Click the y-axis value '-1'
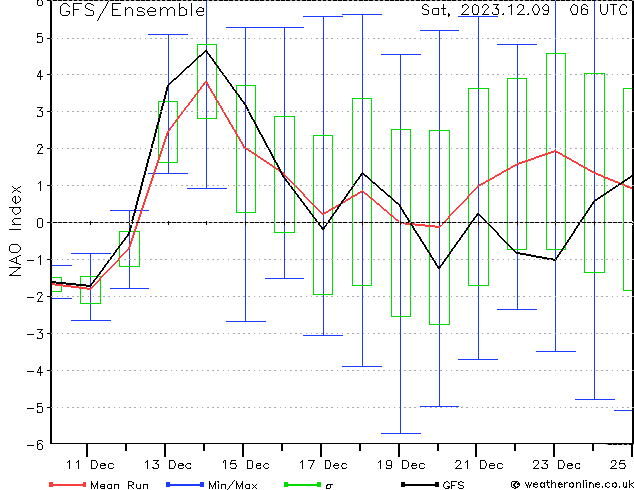The height and width of the screenshot is (490, 634). click(35, 260)
